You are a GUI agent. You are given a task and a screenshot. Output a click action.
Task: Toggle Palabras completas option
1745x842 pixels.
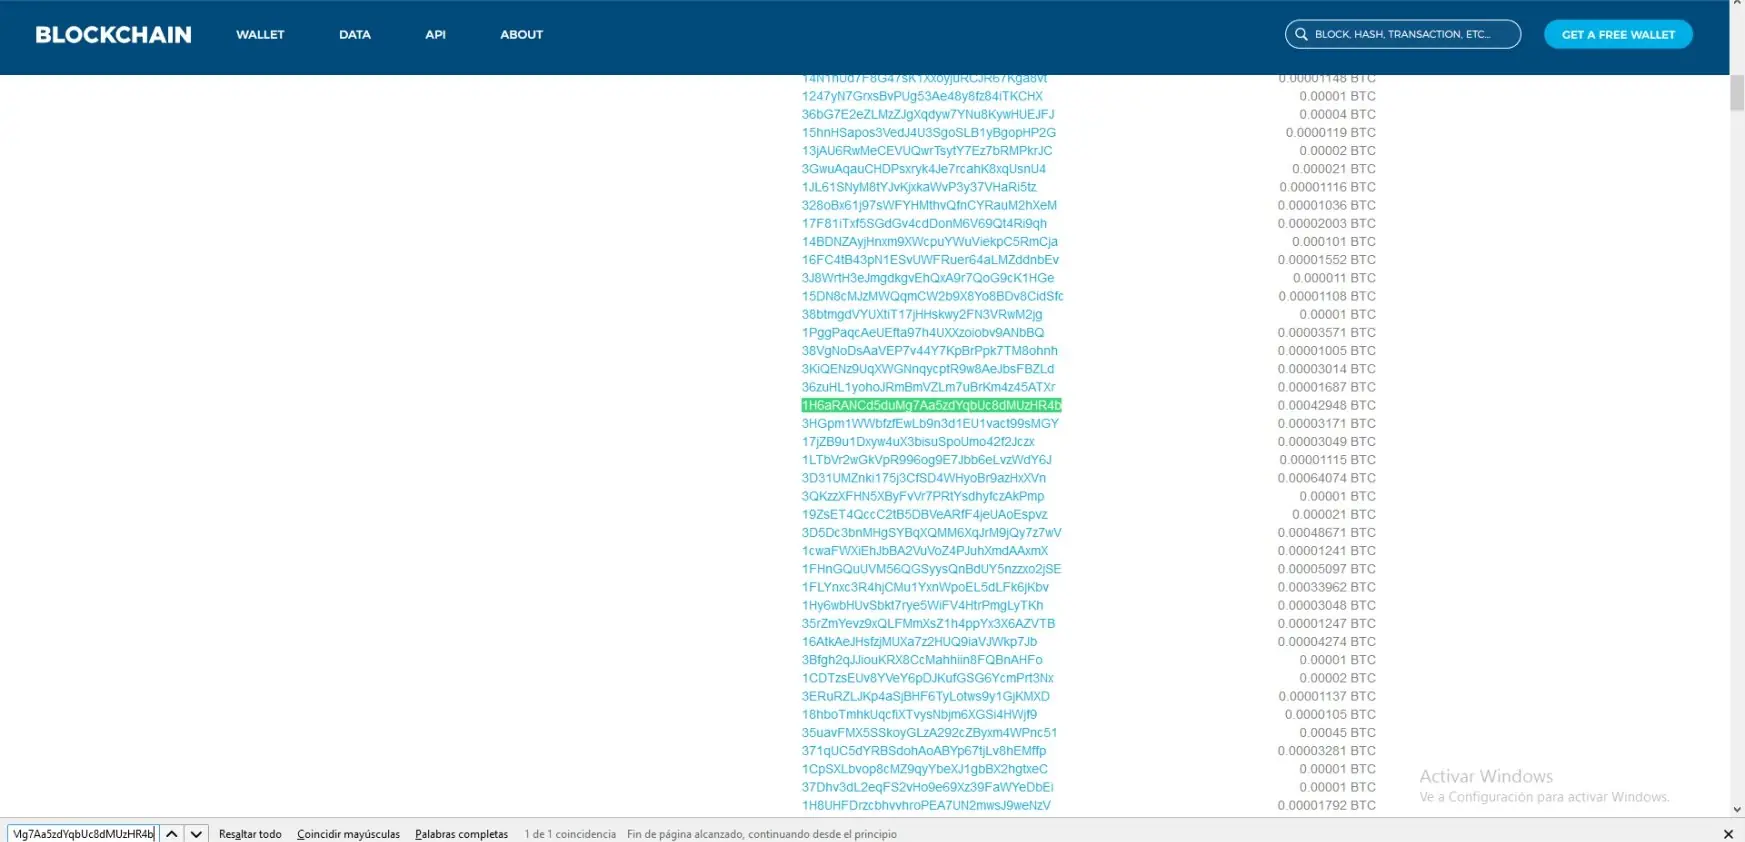tap(461, 834)
